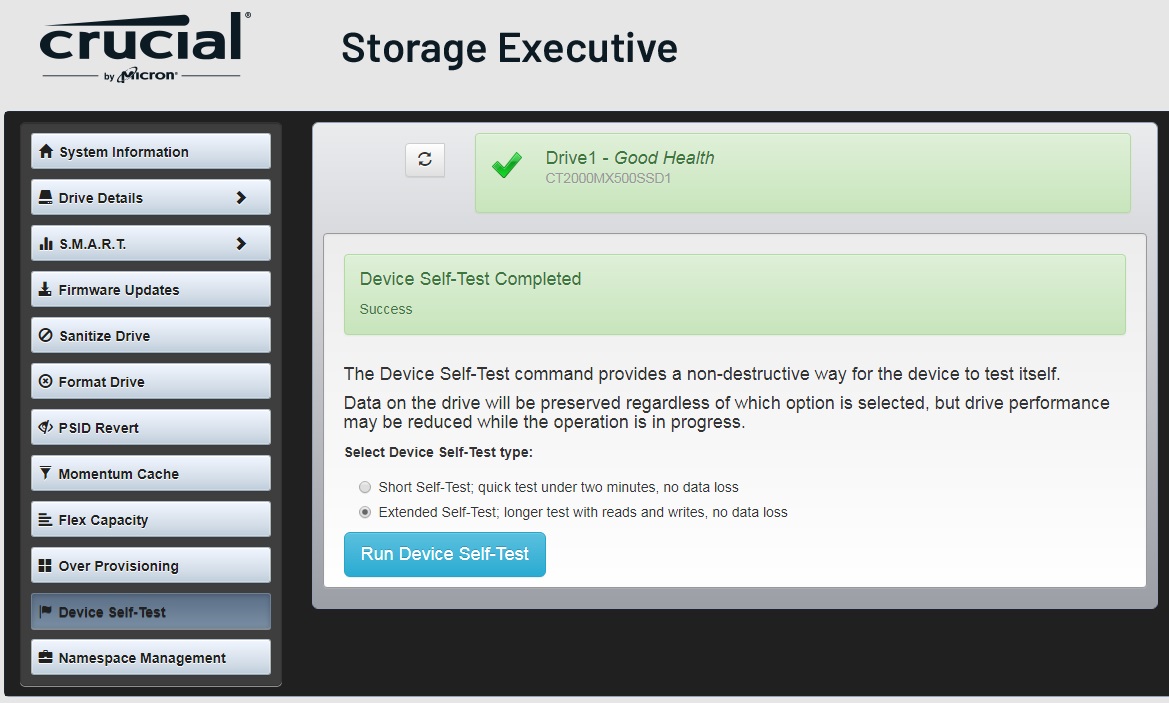Click the Run Device Self-Test button
Screen dimensions: 1169x703
pos(444,554)
